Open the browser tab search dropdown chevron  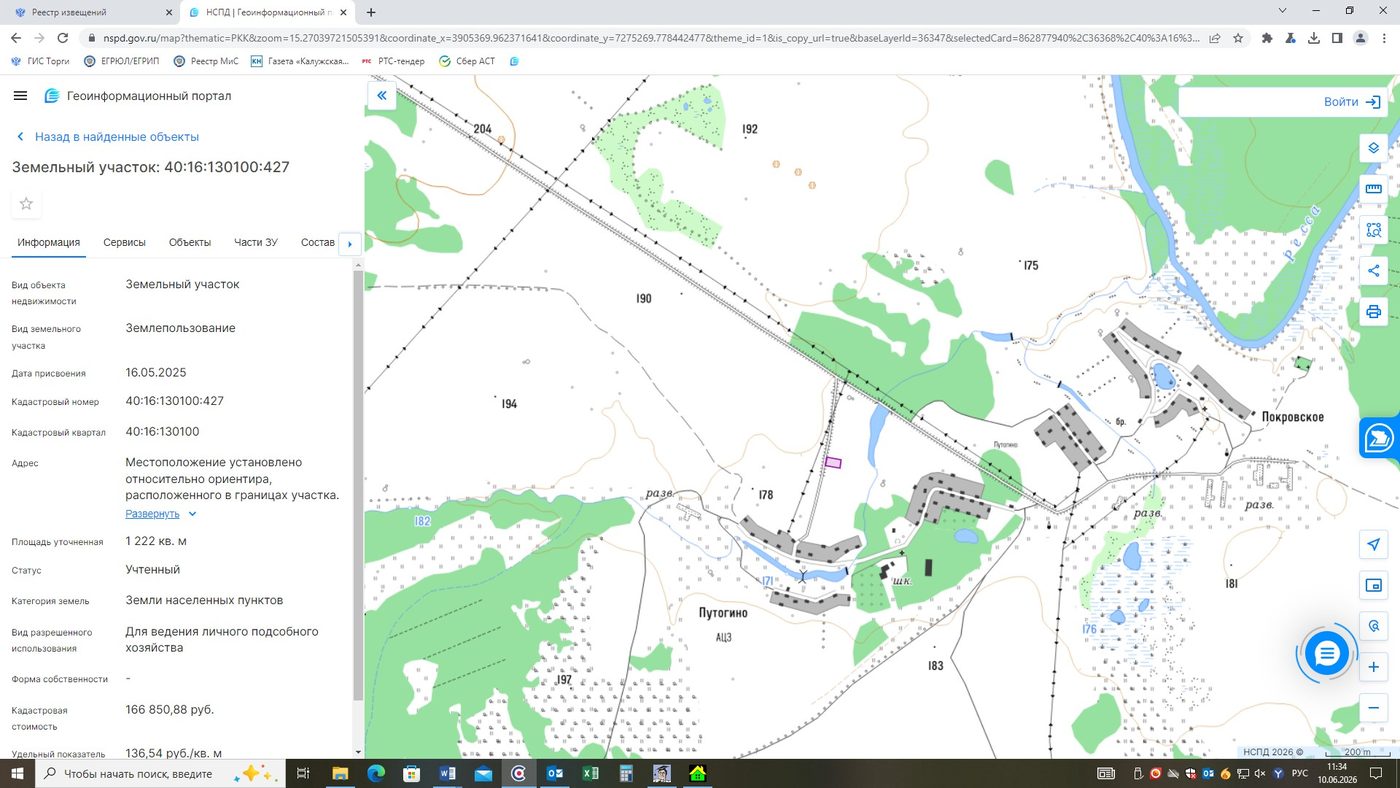click(x=1283, y=11)
